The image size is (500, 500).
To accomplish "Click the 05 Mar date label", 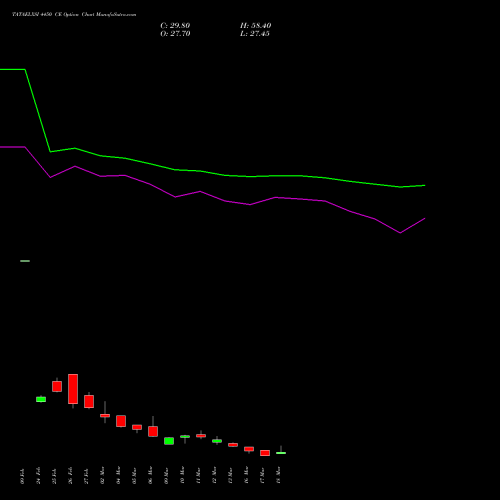I will click(x=134, y=475).
